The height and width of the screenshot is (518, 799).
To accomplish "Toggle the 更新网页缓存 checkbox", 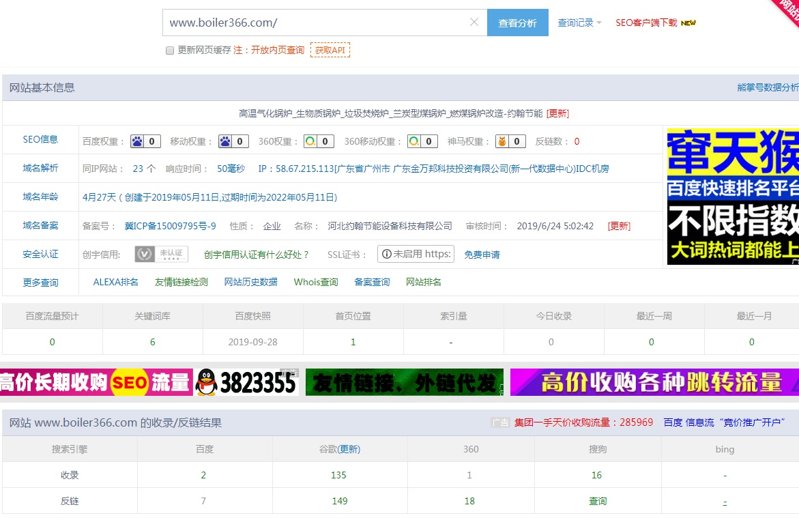I will (170, 50).
